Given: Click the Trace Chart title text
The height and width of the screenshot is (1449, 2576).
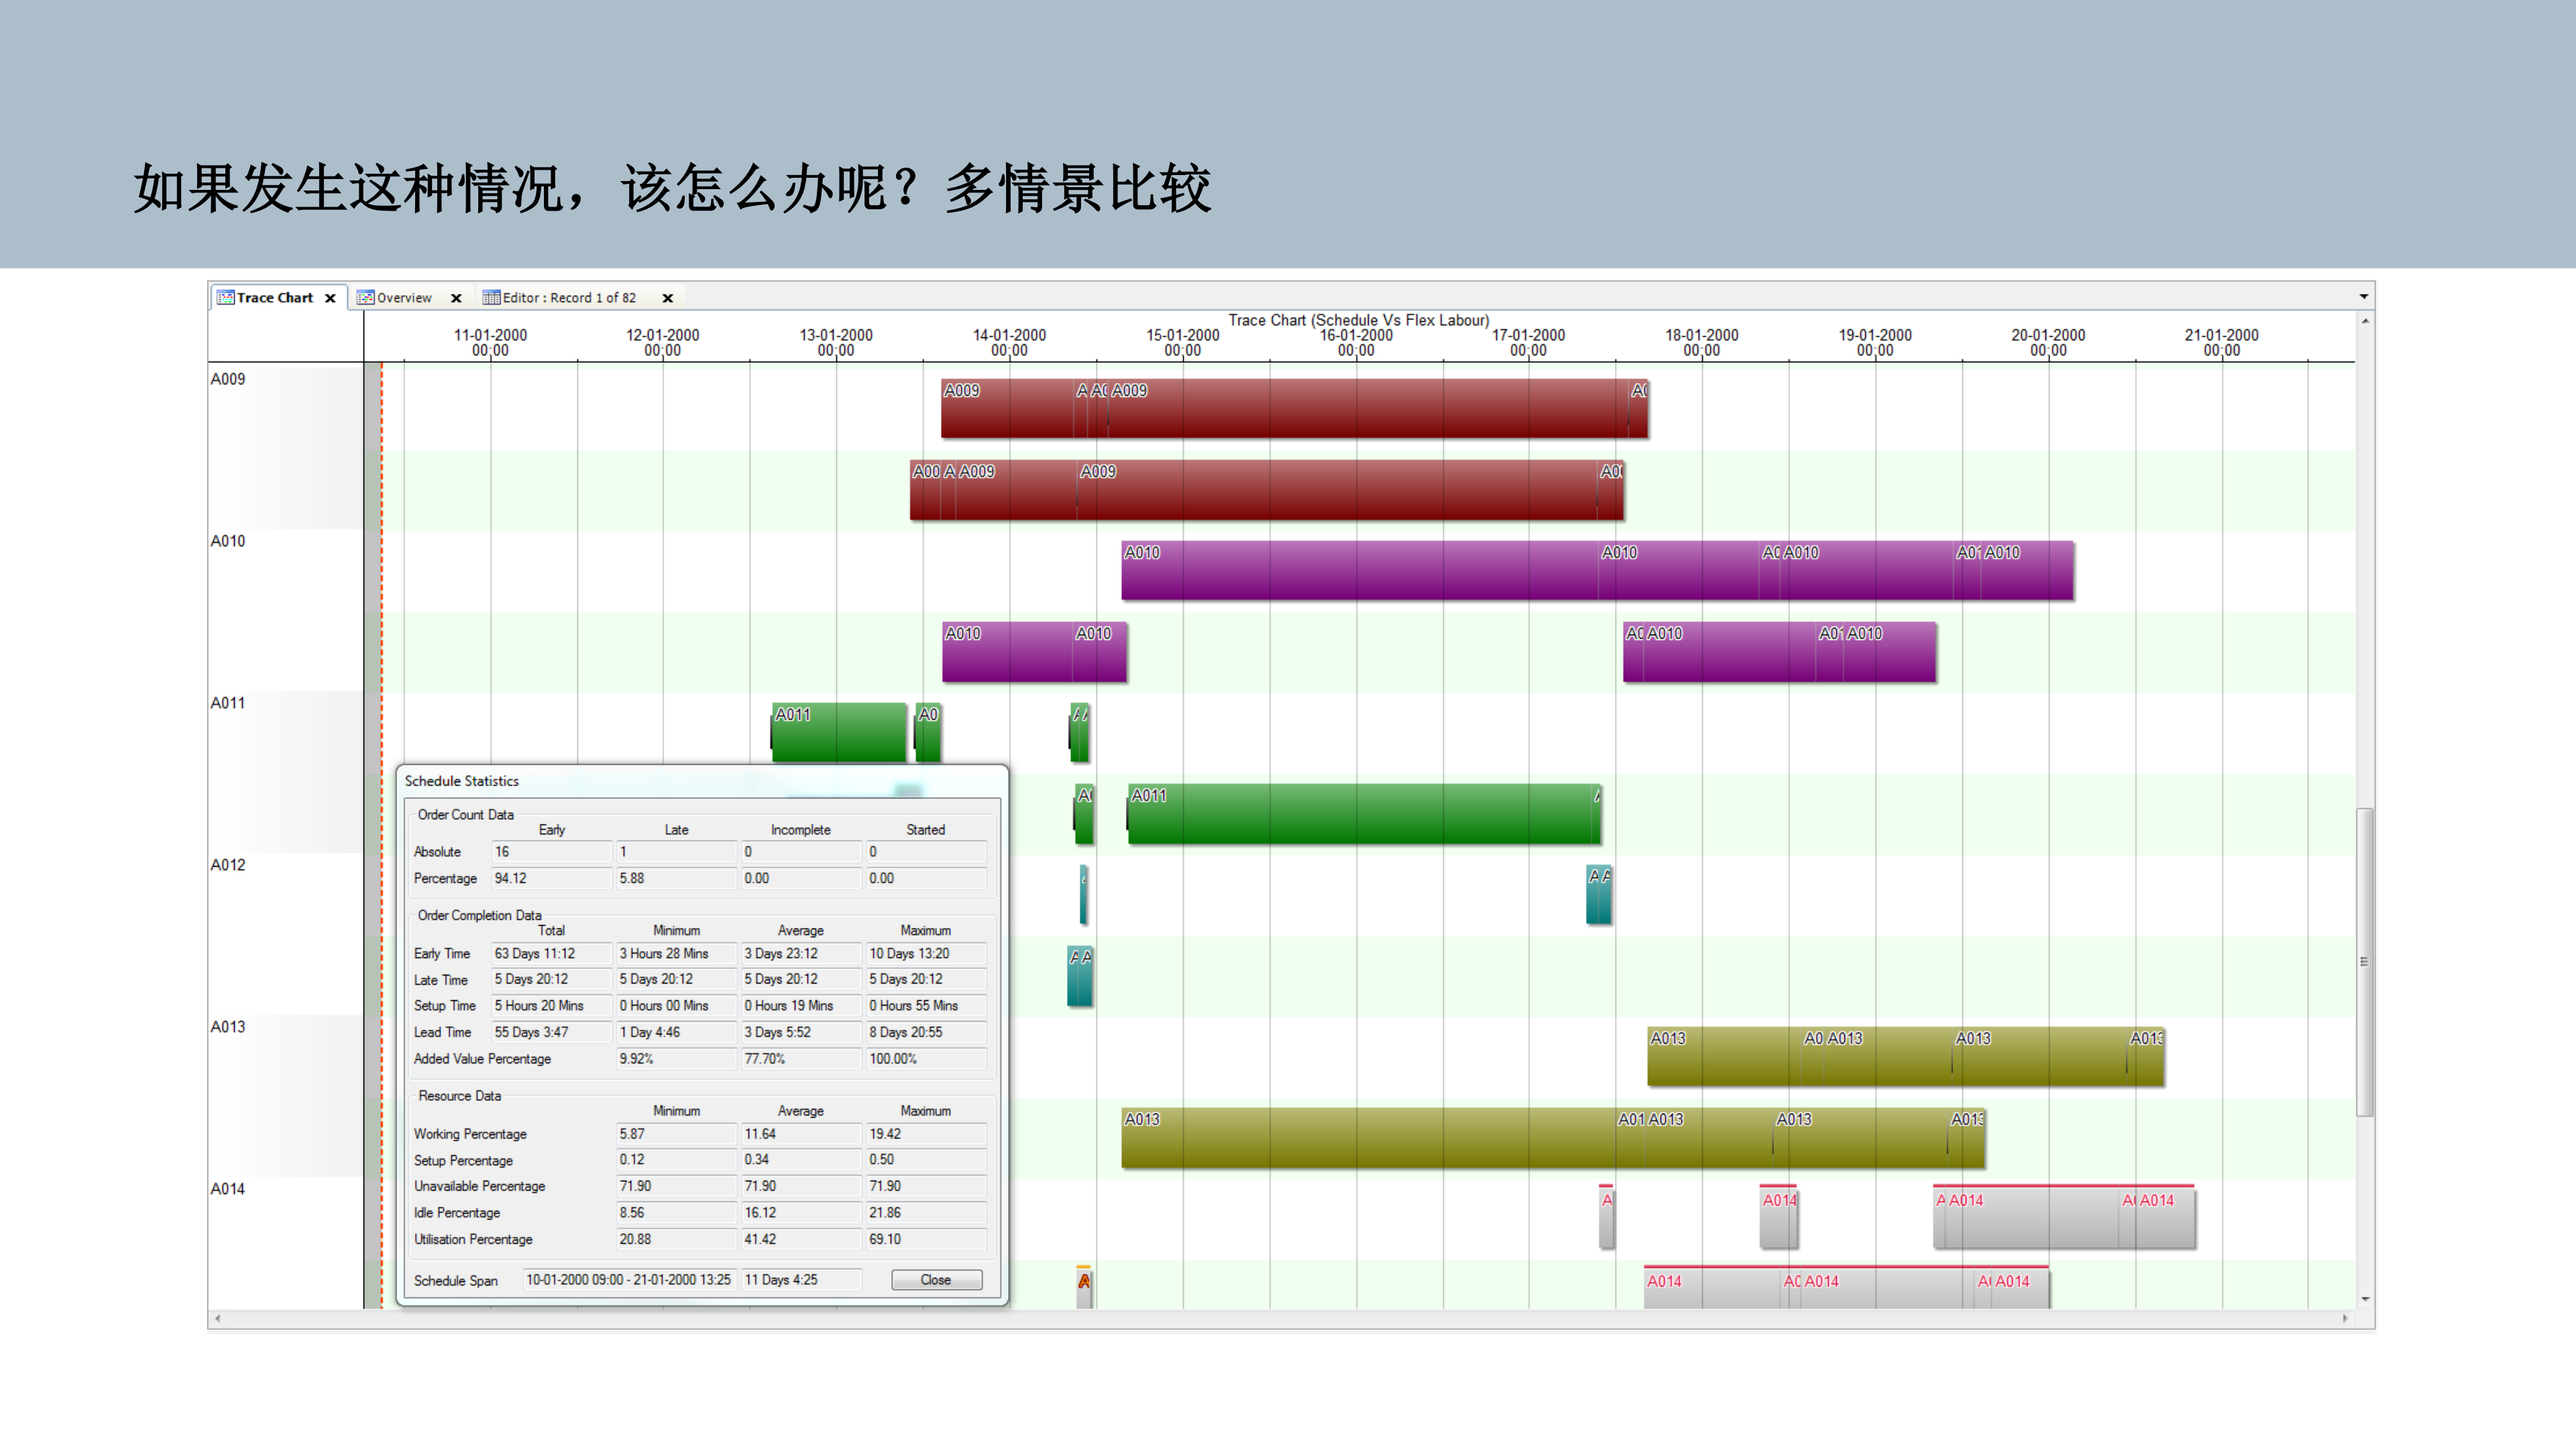Looking at the screenshot, I should click(x=1358, y=320).
